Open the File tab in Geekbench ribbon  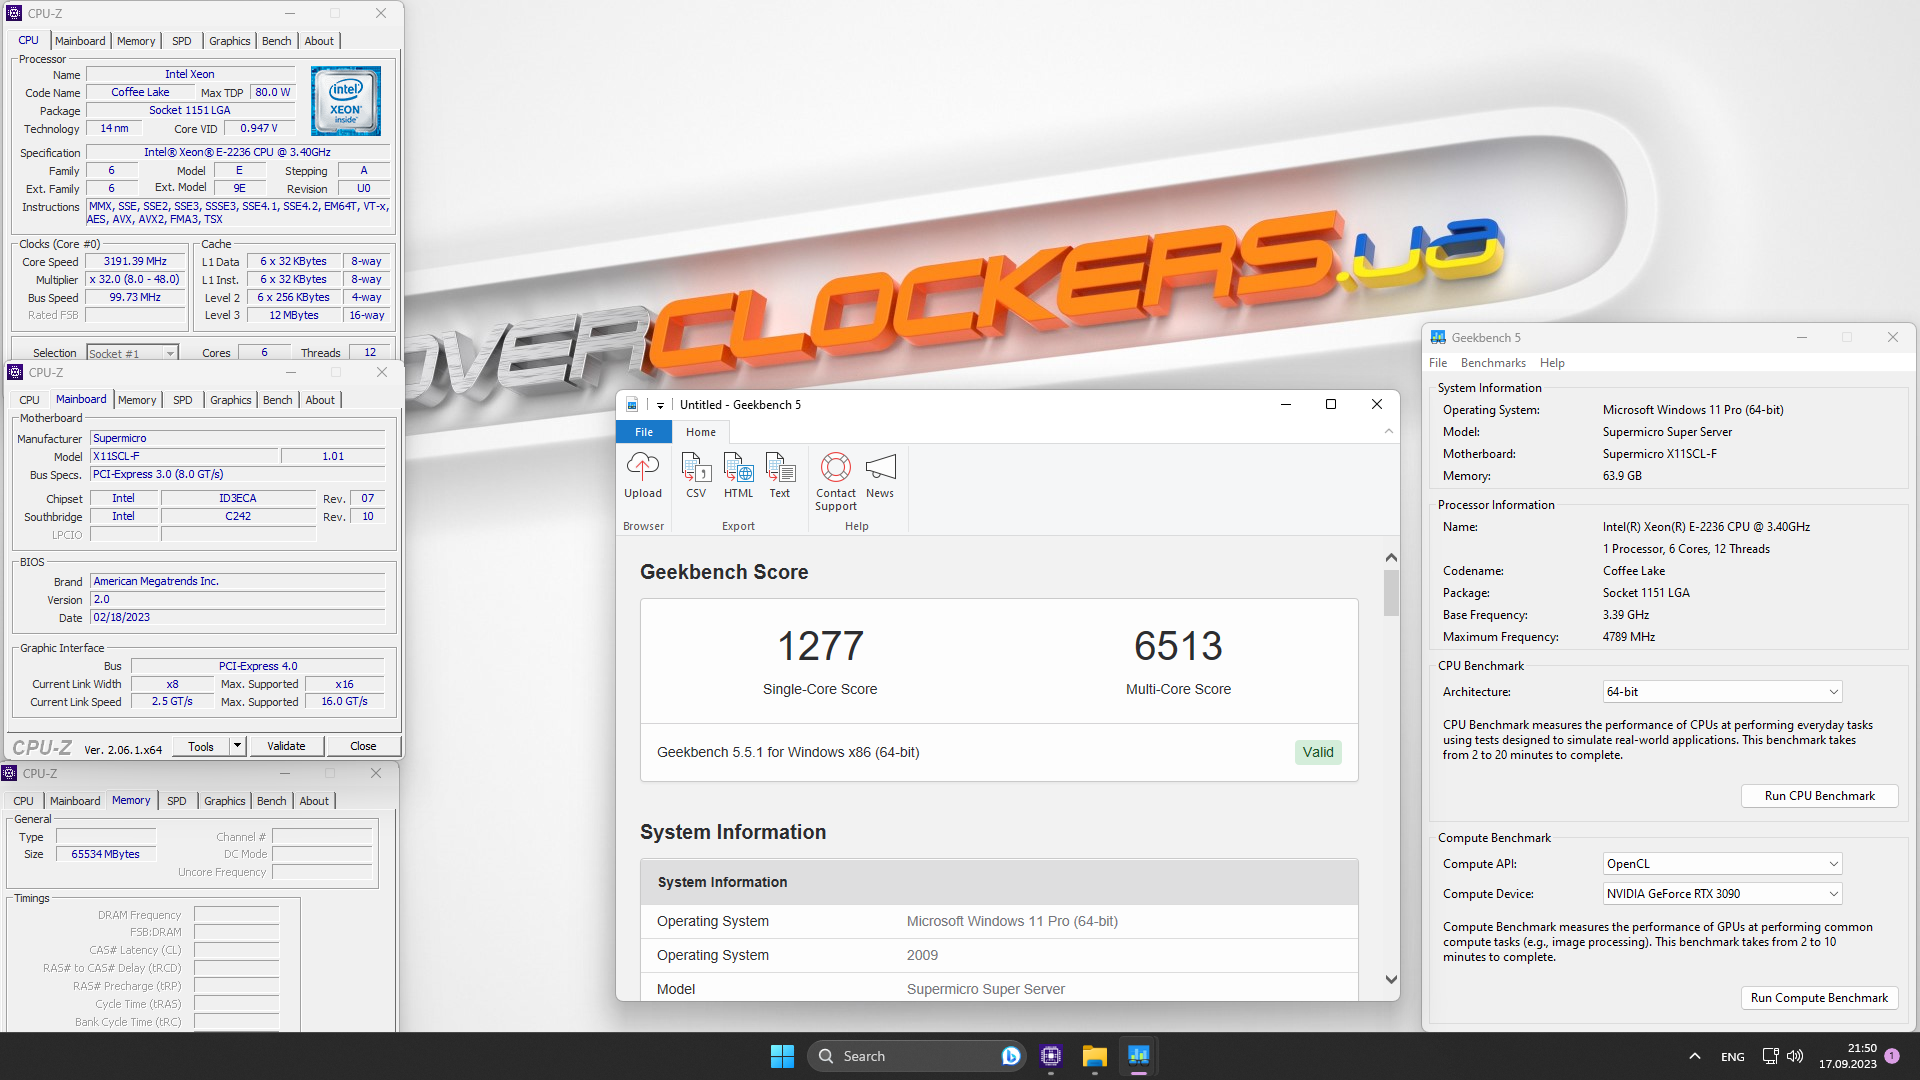(x=644, y=432)
